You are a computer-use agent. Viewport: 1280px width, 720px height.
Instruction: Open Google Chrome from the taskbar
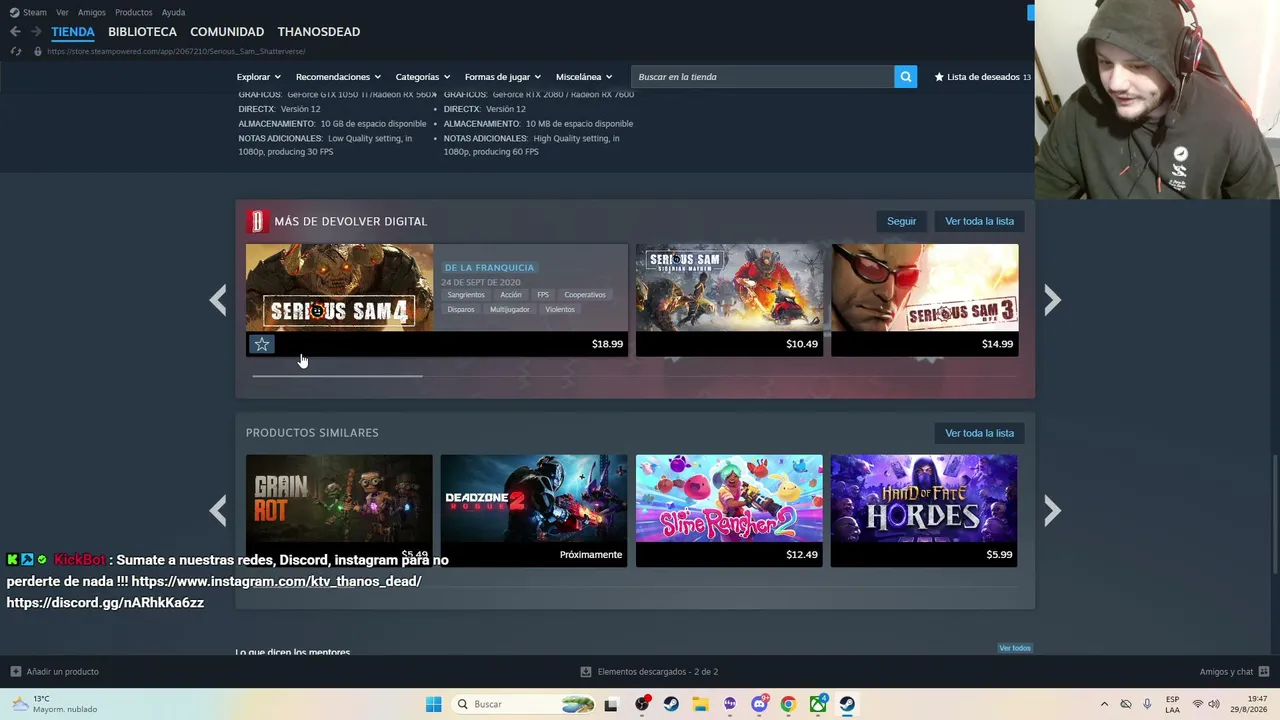(x=788, y=704)
